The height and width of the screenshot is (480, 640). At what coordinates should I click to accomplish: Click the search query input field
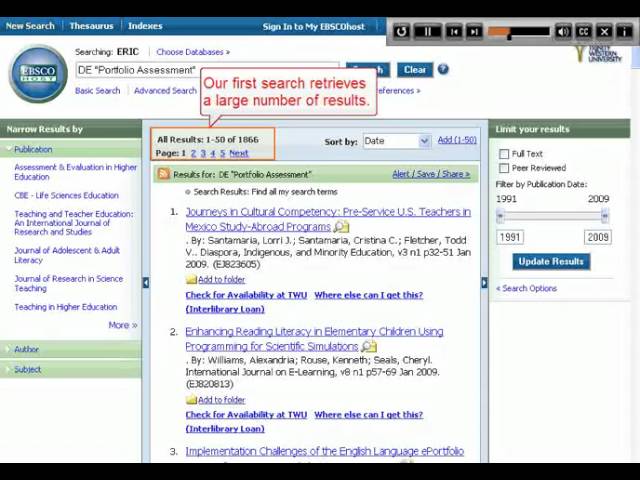[x=208, y=70]
